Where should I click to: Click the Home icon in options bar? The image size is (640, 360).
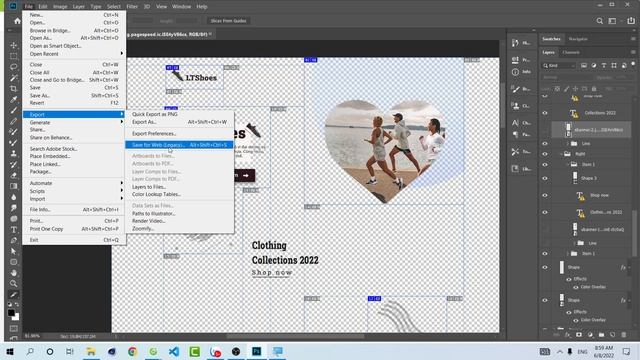(x=17, y=21)
